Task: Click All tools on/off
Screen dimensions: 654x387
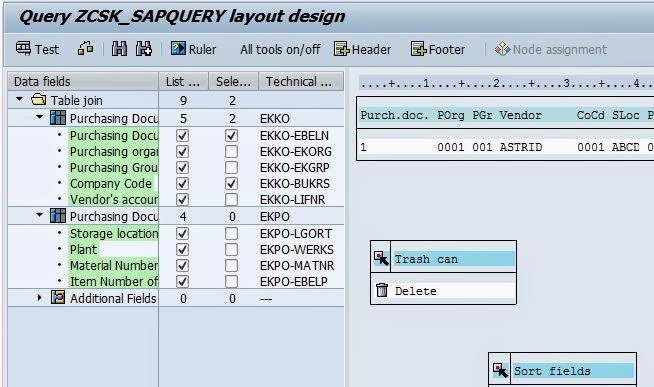Action: pyautogui.click(x=280, y=50)
